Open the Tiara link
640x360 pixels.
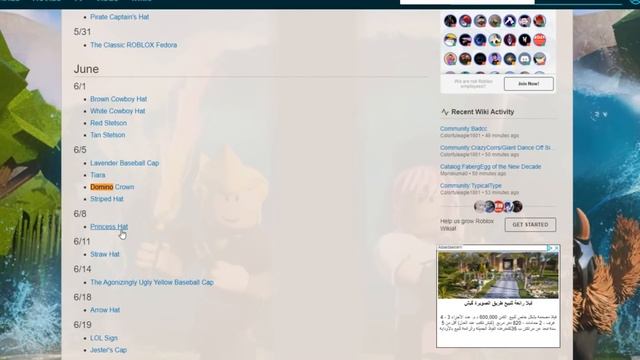(98, 175)
